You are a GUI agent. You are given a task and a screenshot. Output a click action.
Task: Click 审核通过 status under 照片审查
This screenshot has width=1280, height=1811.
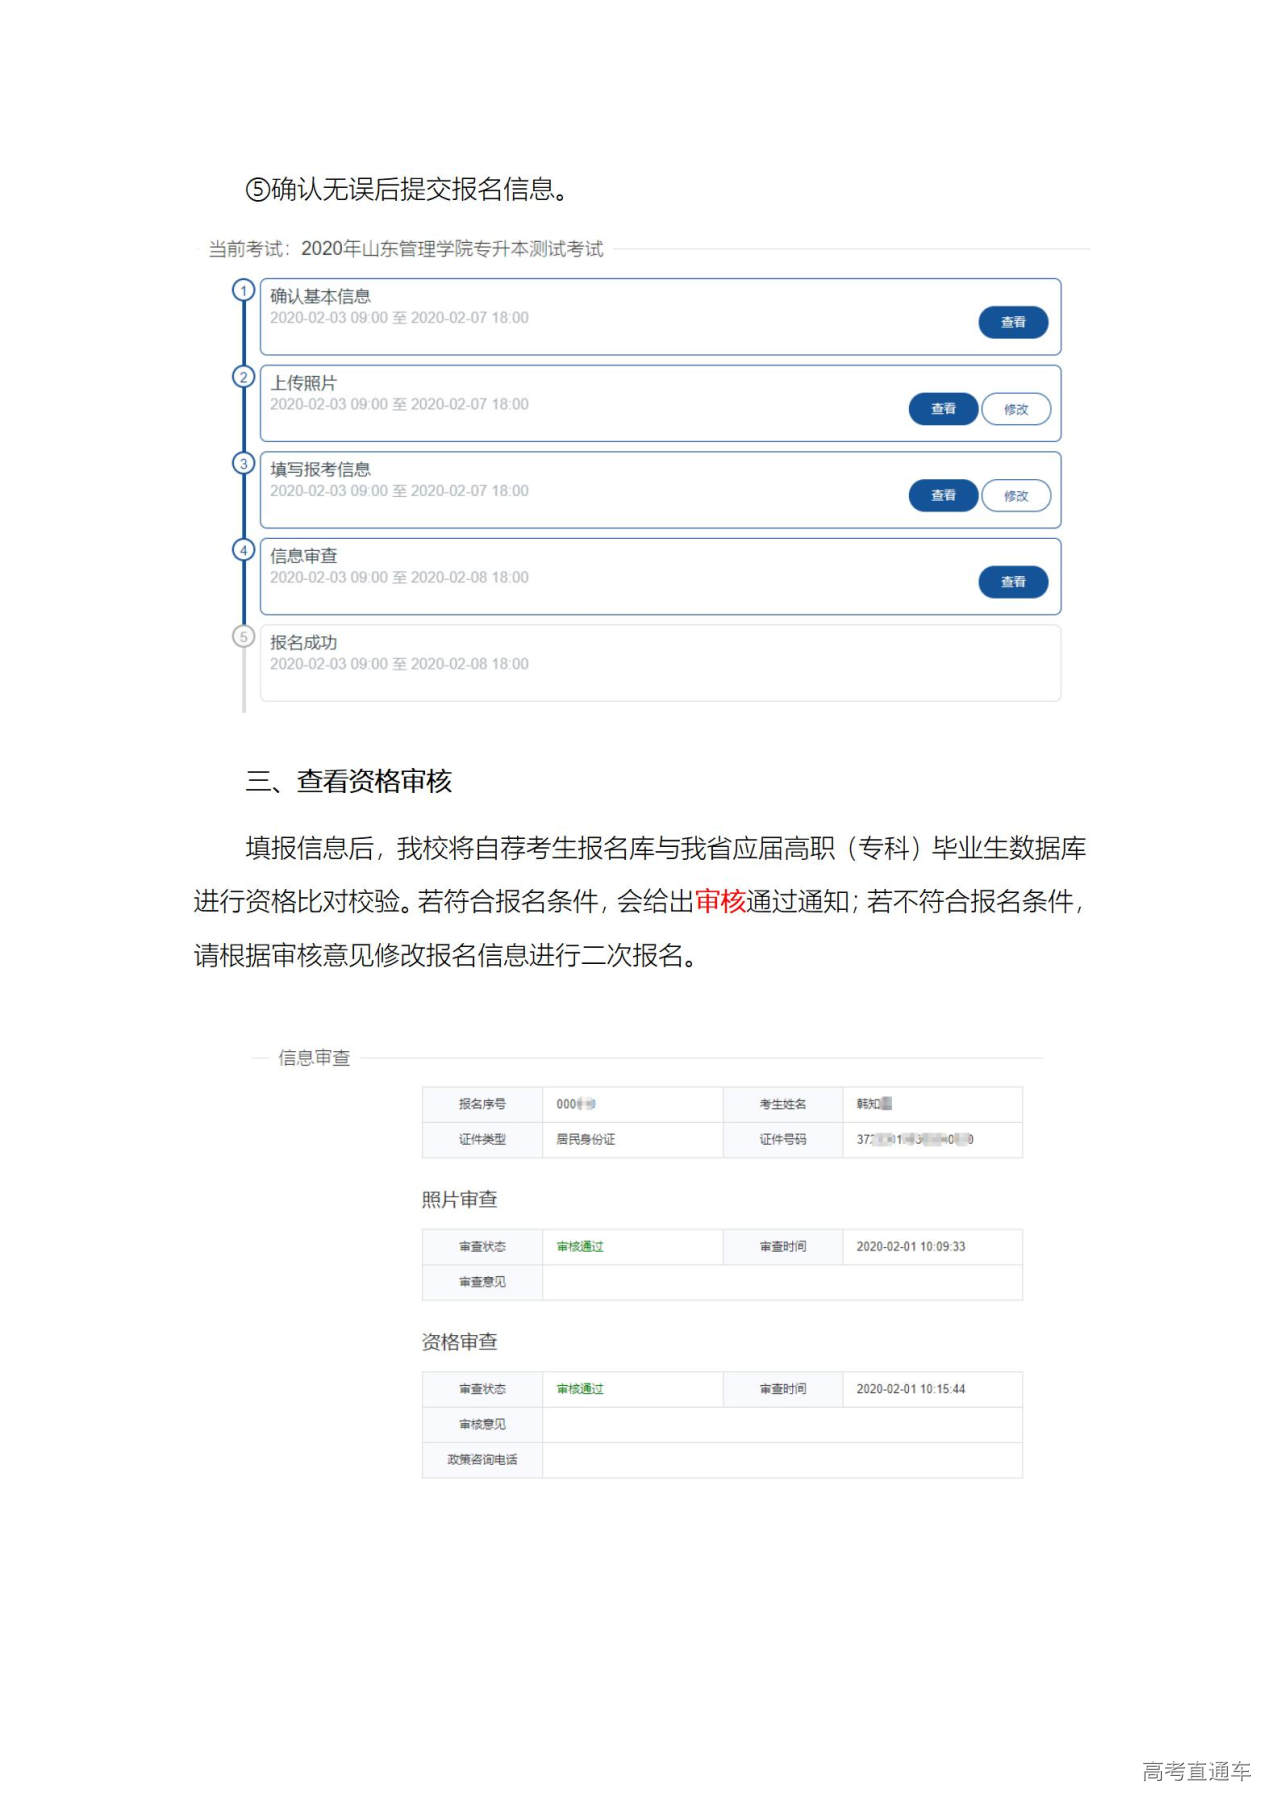[580, 1247]
